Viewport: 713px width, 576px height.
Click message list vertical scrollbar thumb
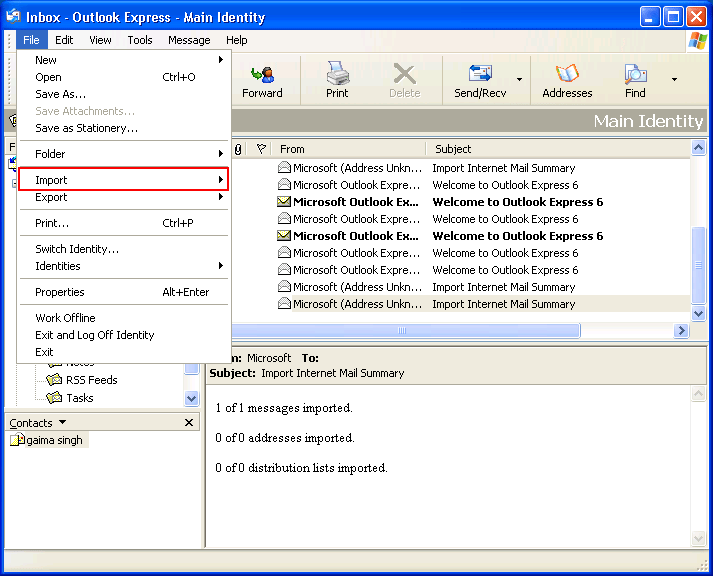(x=698, y=265)
